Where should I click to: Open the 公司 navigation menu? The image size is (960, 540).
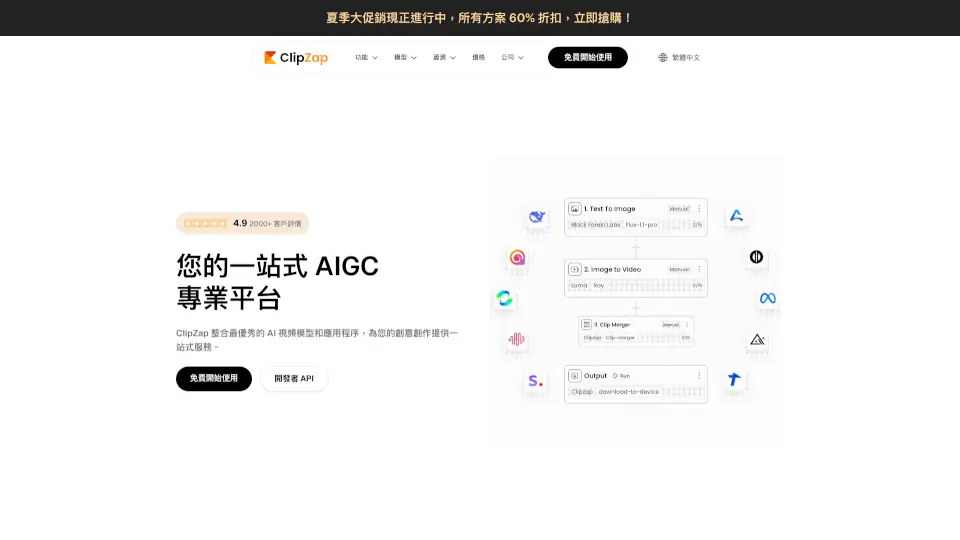tap(512, 58)
